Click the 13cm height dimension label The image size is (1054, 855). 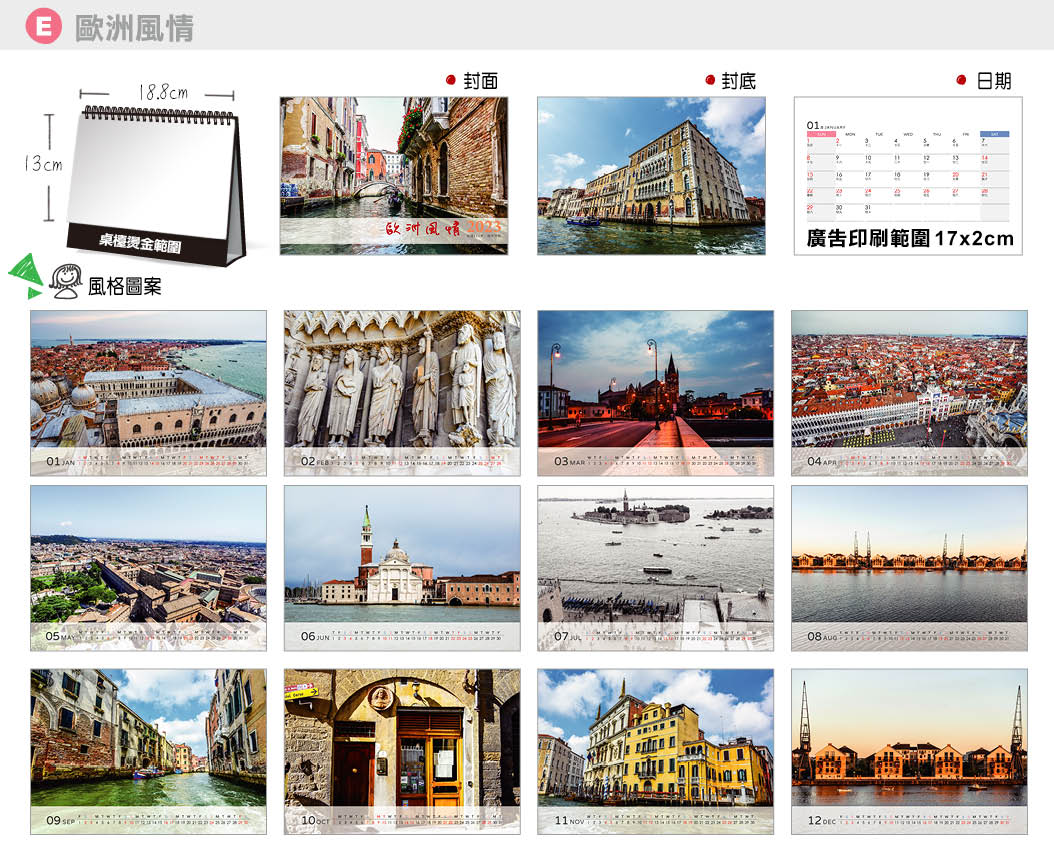click(42, 163)
